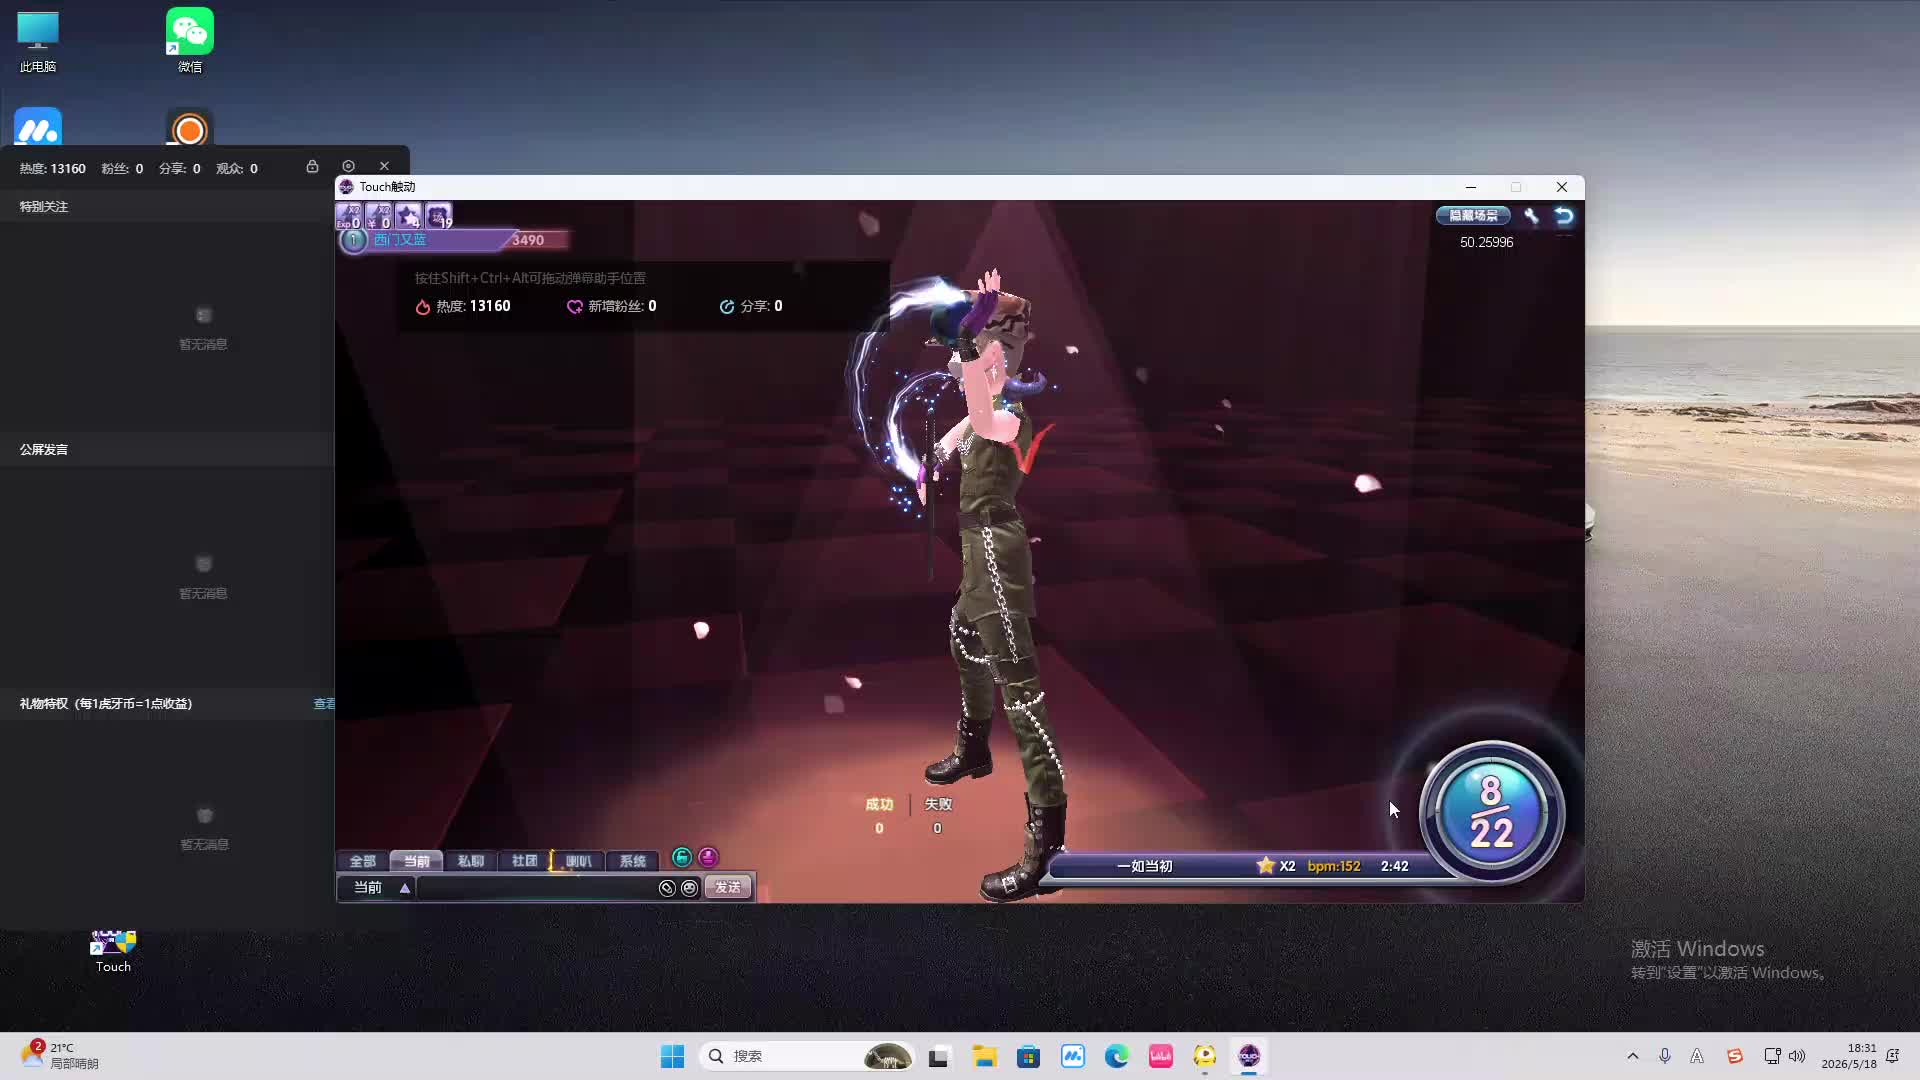Open the volume speaker tray icon
Viewport: 1920px width, 1080px height.
click(x=1797, y=1056)
